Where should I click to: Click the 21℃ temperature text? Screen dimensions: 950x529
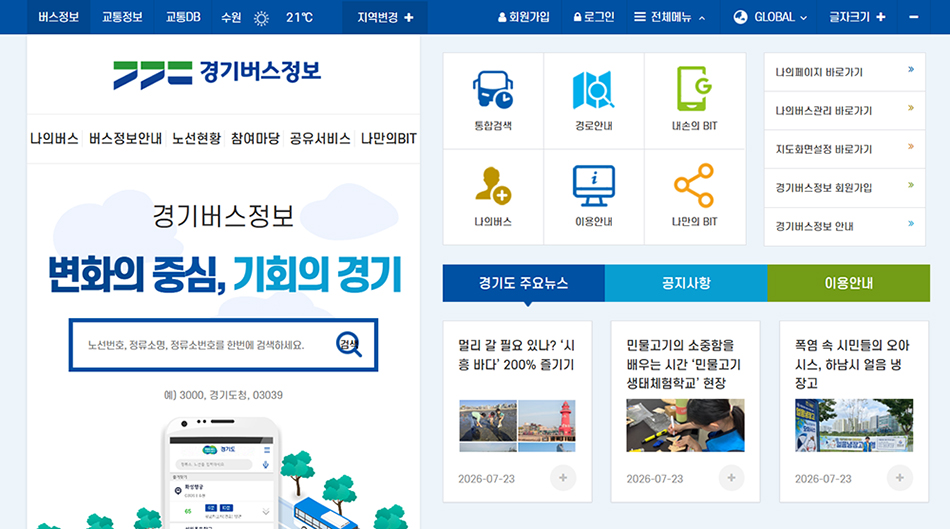pyautogui.click(x=299, y=18)
